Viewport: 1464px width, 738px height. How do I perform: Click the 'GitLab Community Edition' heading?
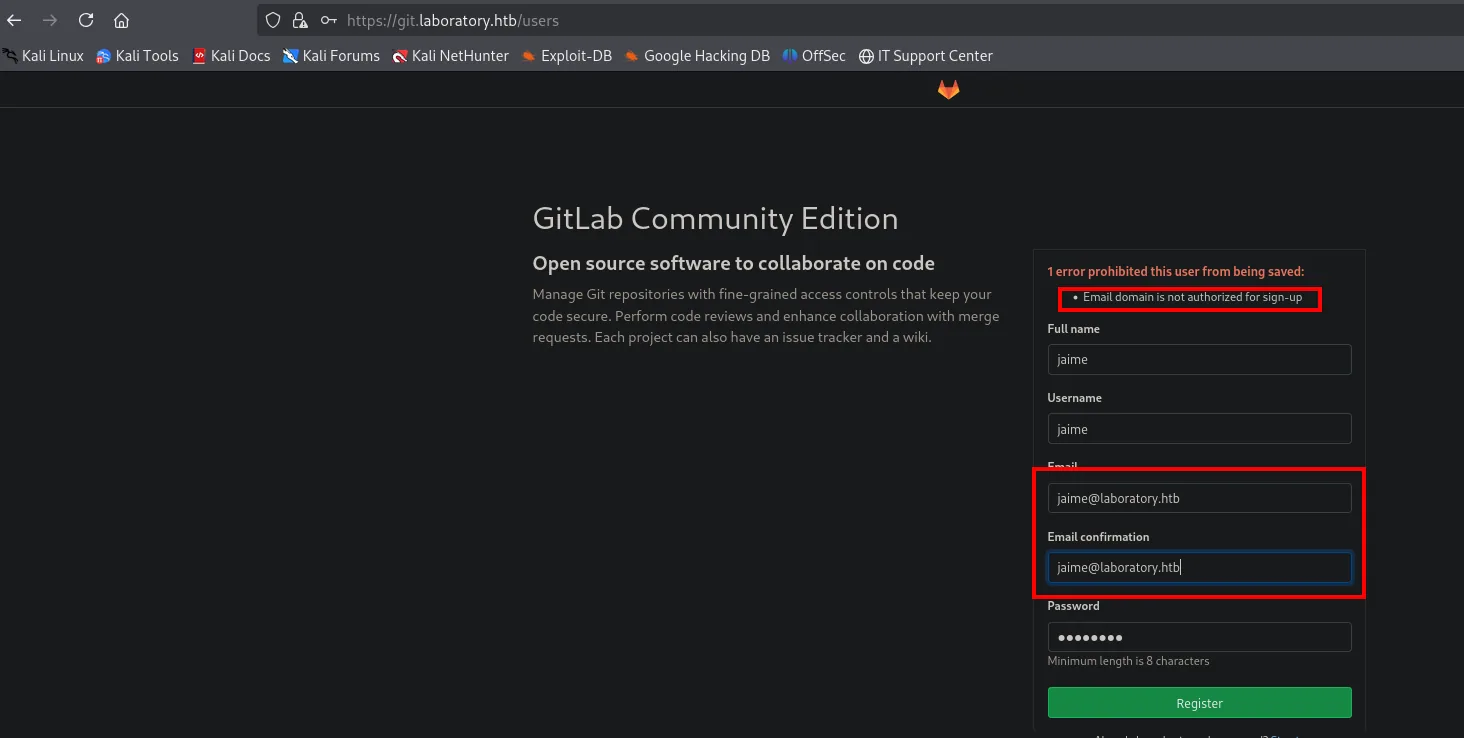(x=715, y=218)
